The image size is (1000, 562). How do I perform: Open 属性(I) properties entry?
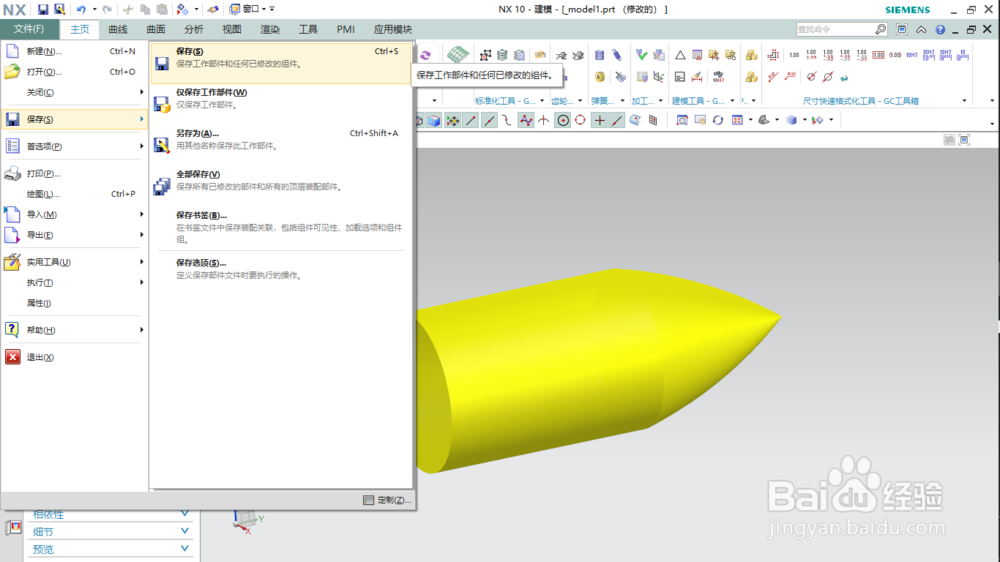[x=74, y=303]
